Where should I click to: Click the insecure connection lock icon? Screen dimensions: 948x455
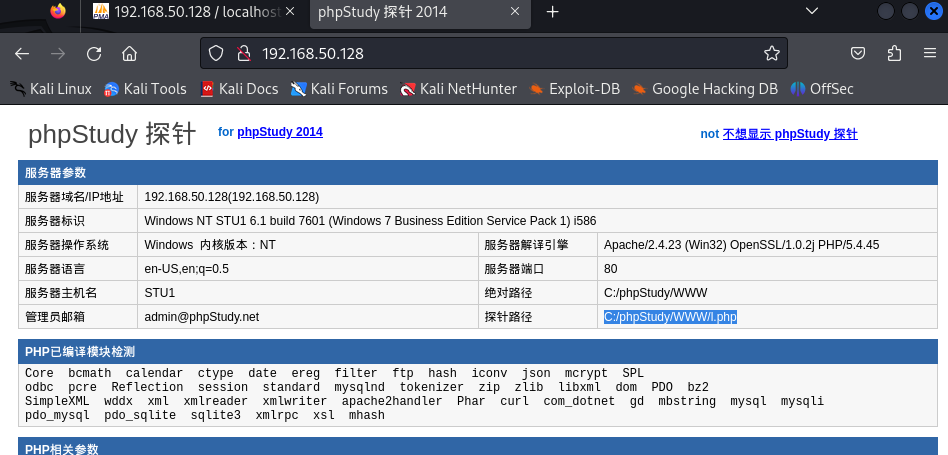(x=244, y=53)
